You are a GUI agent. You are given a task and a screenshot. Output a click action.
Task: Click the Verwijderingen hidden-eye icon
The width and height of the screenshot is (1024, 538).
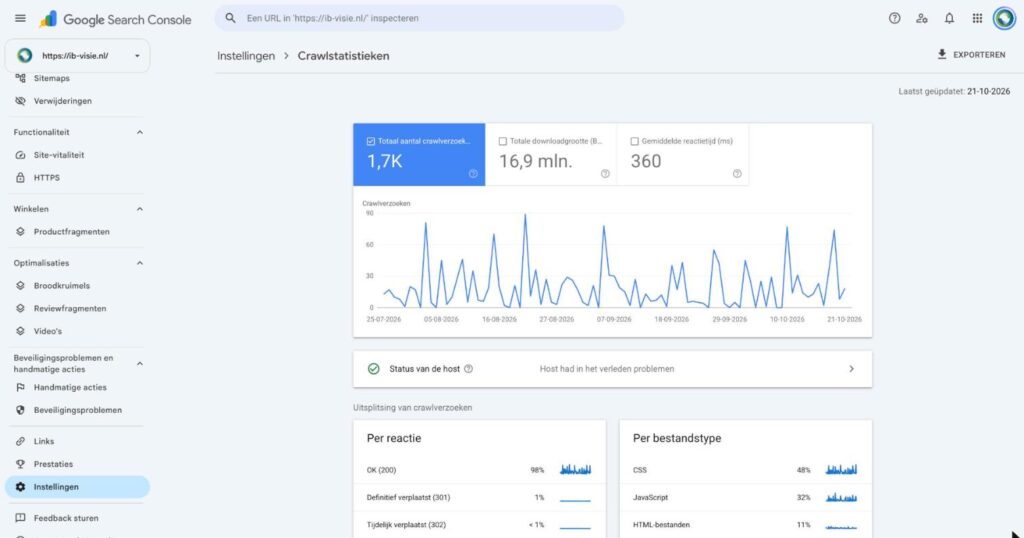pos(20,101)
